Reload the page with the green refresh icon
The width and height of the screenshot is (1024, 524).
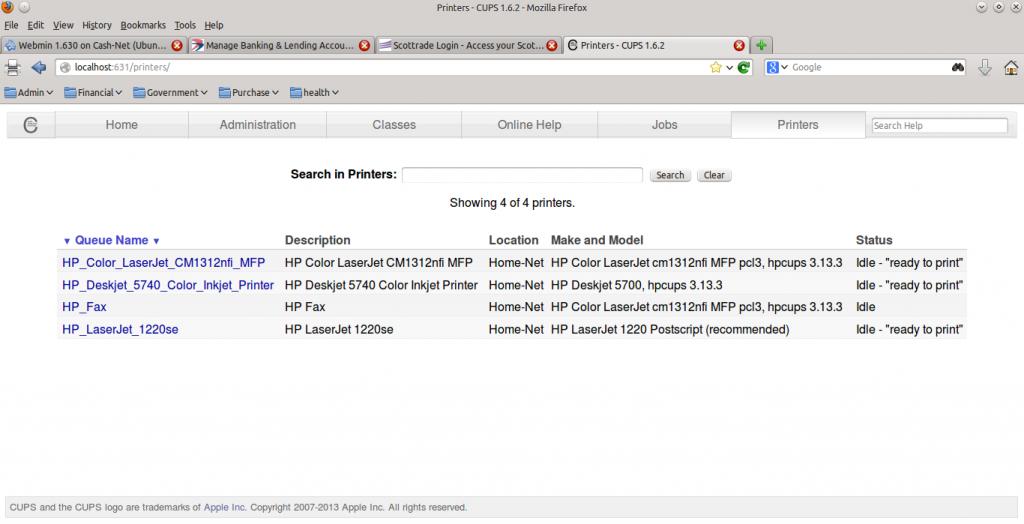[744, 68]
